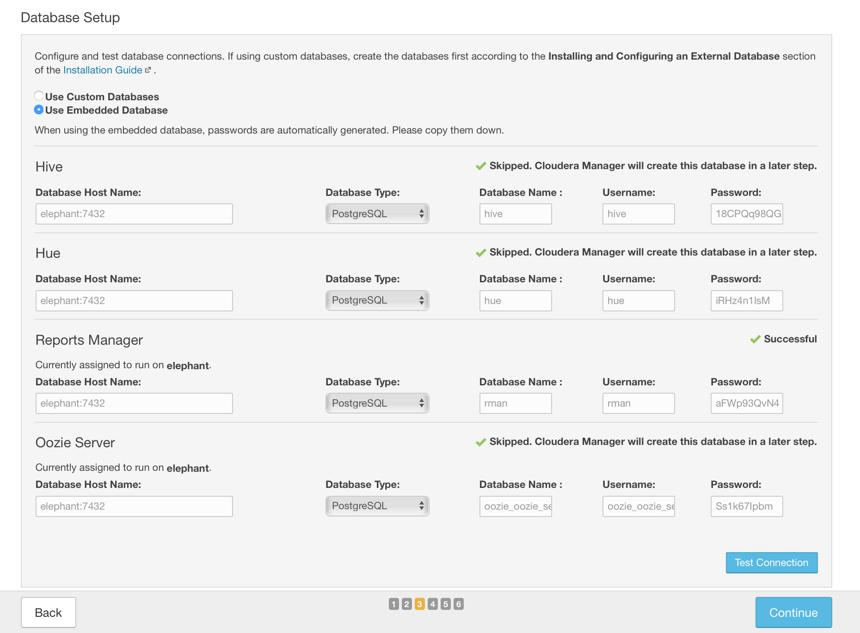
Task: Click Hive Database Host Name field
Action: pos(134,214)
